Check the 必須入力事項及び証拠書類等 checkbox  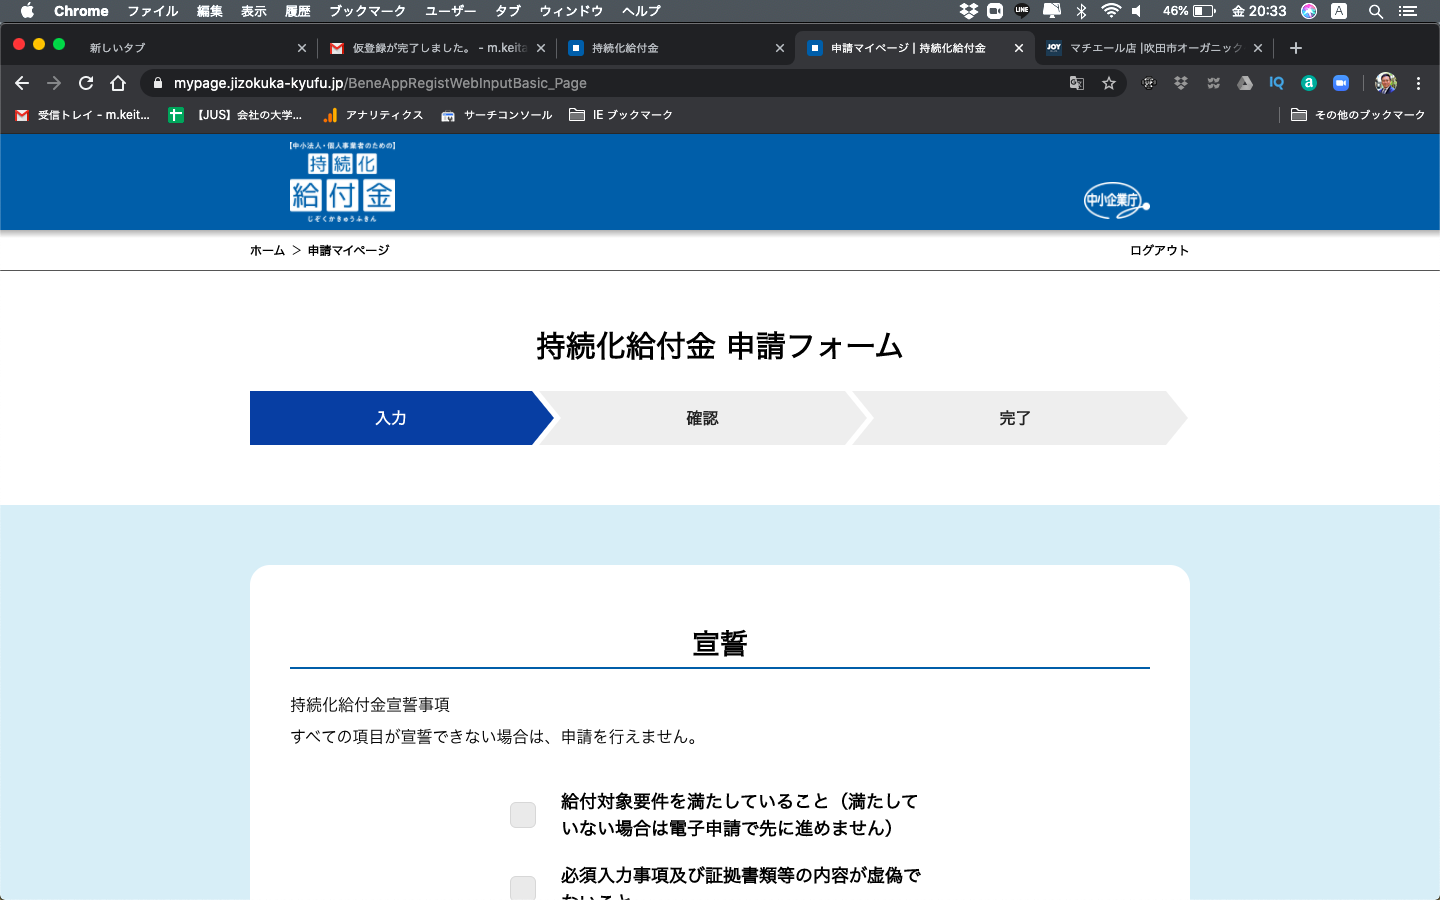tap(523, 887)
